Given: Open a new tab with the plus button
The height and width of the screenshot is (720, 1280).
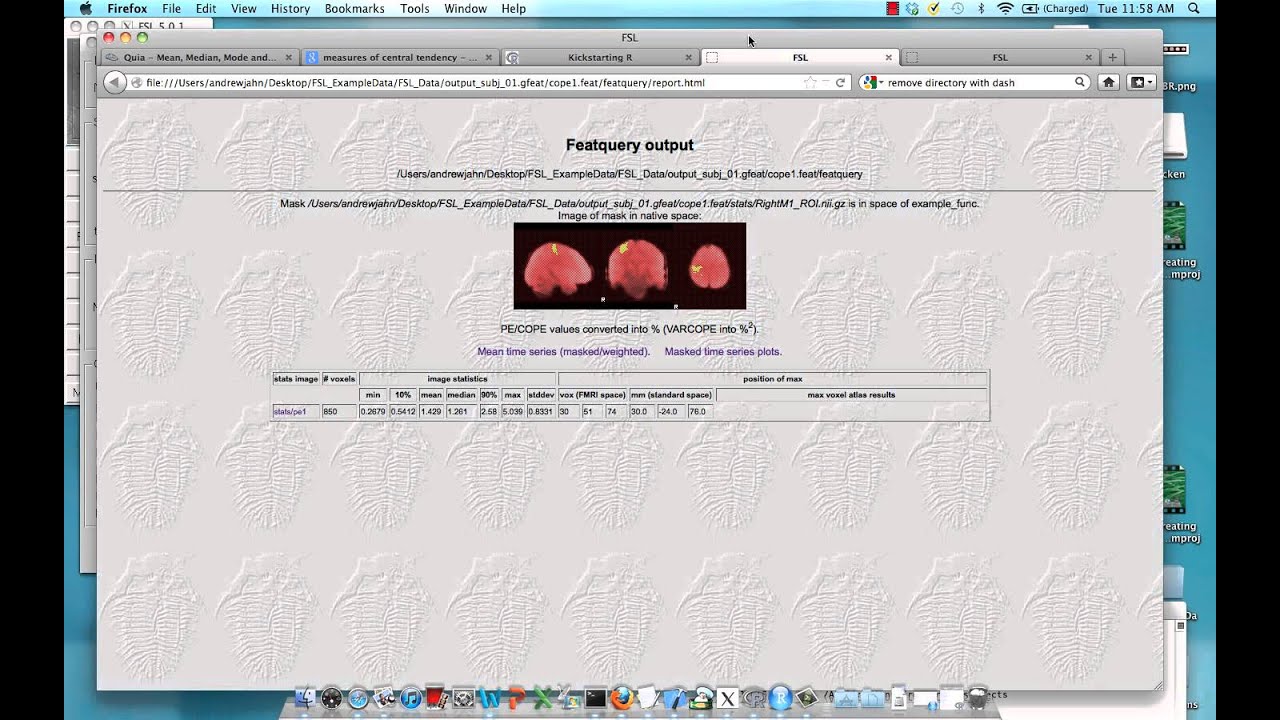Looking at the screenshot, I should click(x=1112, y=57).
